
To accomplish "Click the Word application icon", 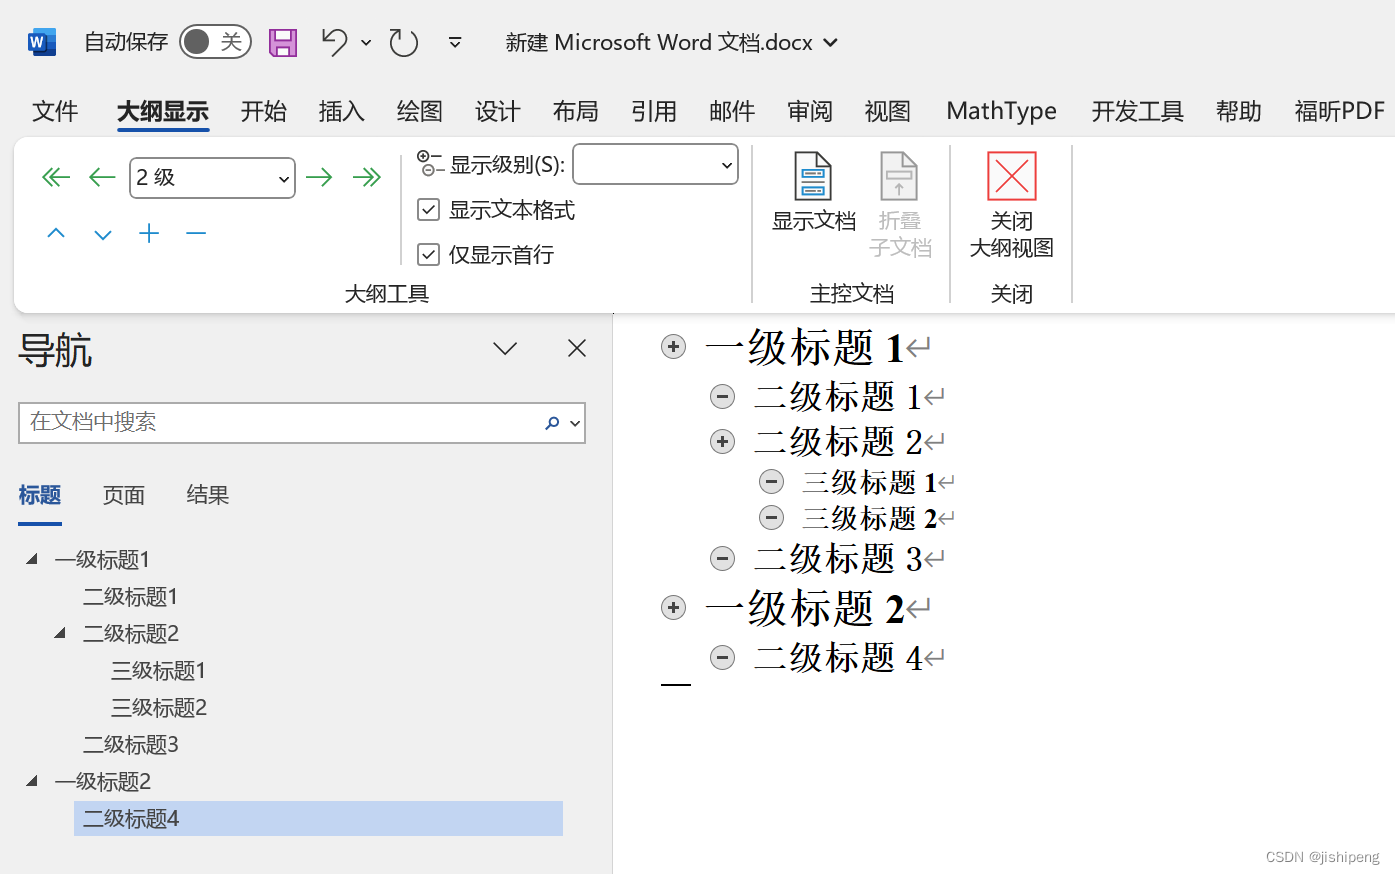I will [x=41, y=42].
